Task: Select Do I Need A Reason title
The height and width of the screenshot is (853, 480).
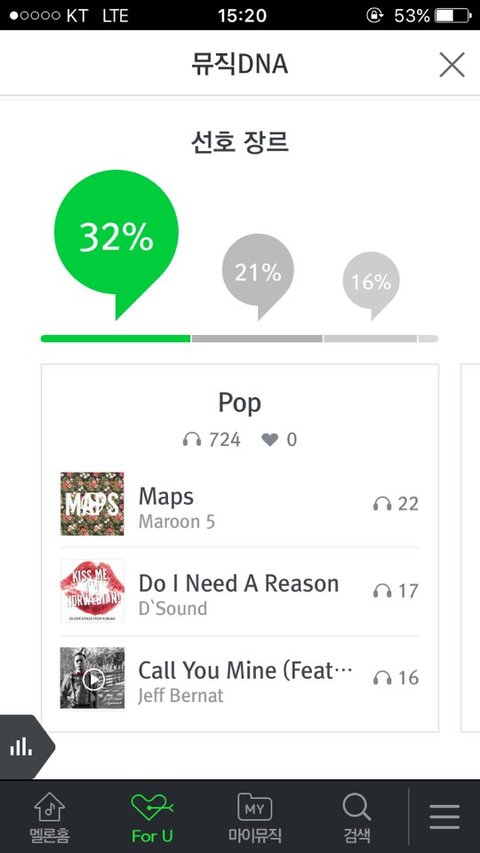Action: click(238, 583)
